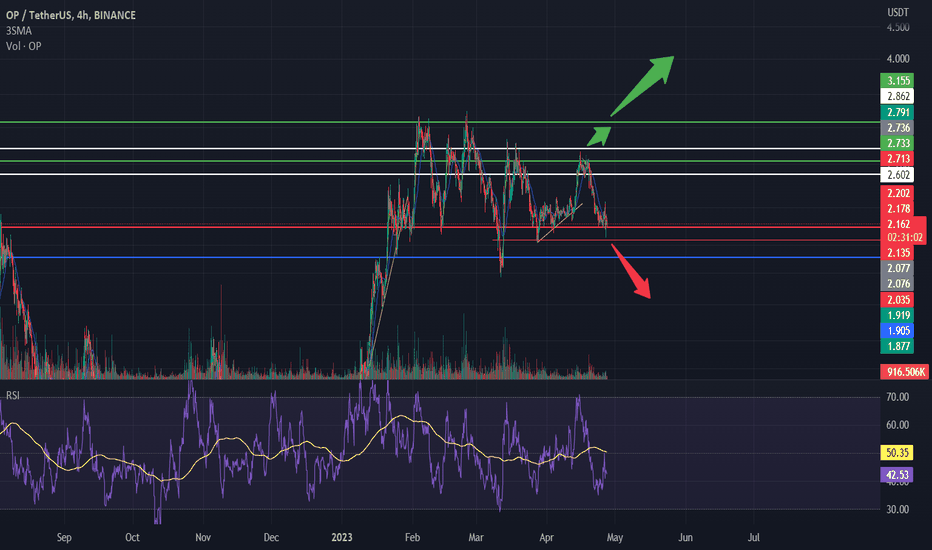Click the Mar date on time axis

click(x=476, y=538)
